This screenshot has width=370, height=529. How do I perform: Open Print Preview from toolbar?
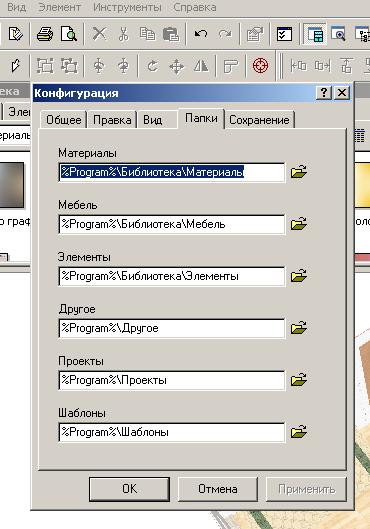[x=69, y=34]
